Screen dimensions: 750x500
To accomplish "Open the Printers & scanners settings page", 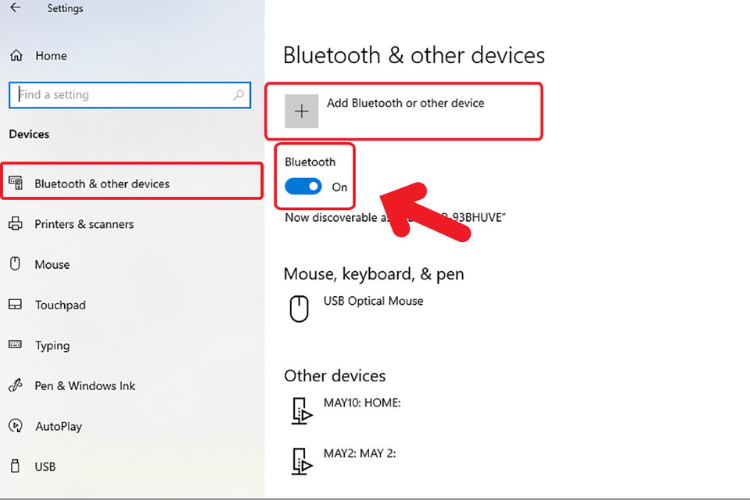I will point(84,224).
